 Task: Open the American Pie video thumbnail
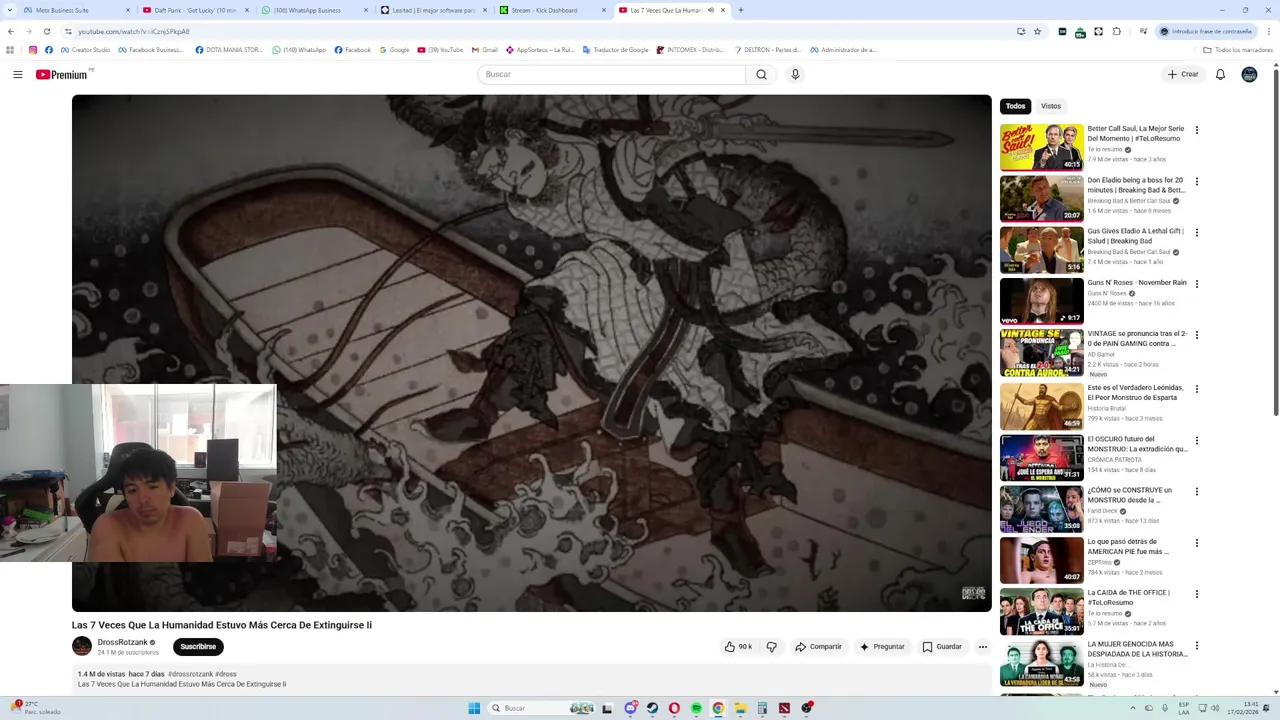pyautogui.click(x=1041, y=560)
